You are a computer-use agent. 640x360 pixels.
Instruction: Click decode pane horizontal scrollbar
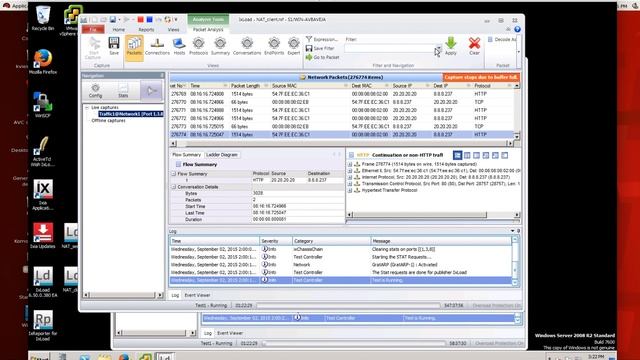[433, 214]
